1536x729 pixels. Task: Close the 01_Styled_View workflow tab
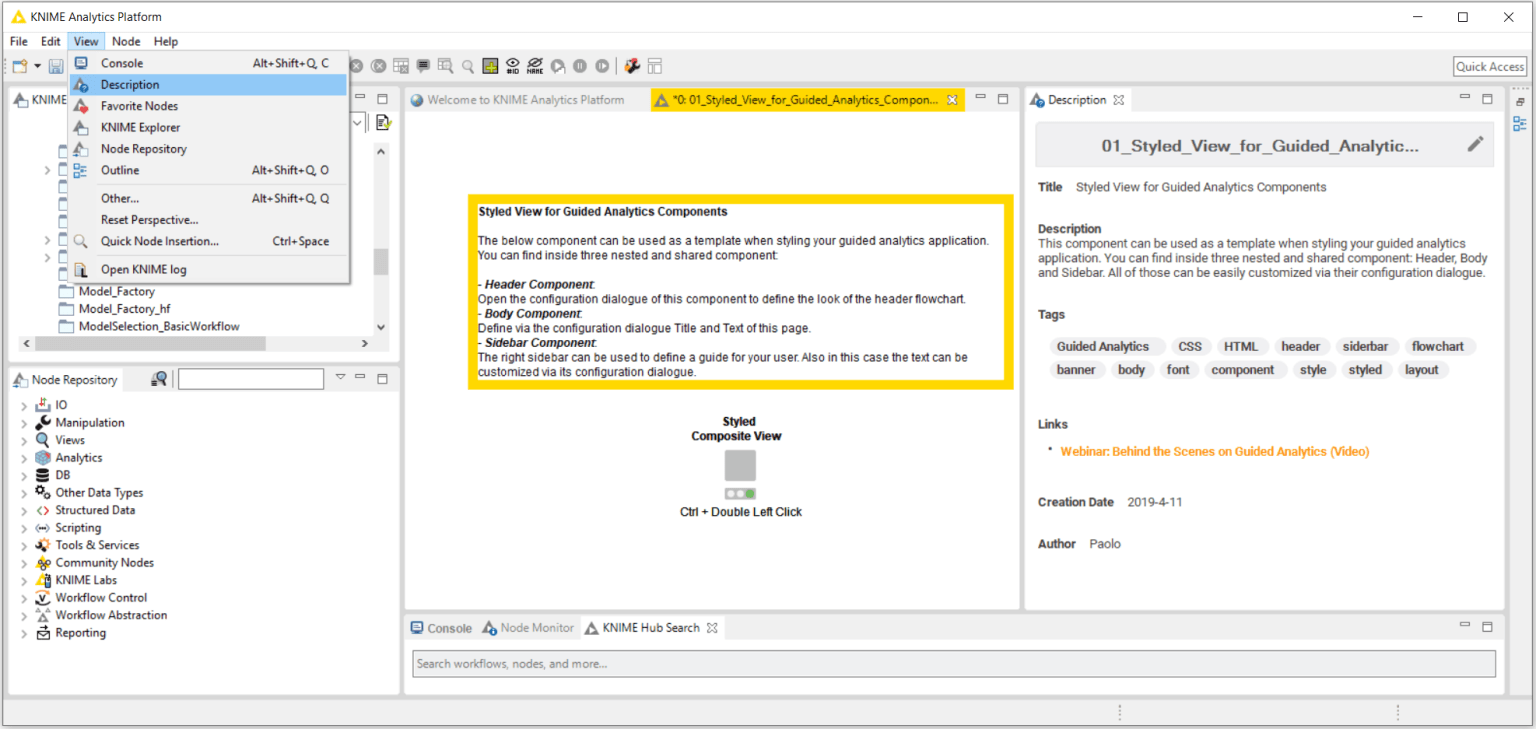[x=952, y=100]
